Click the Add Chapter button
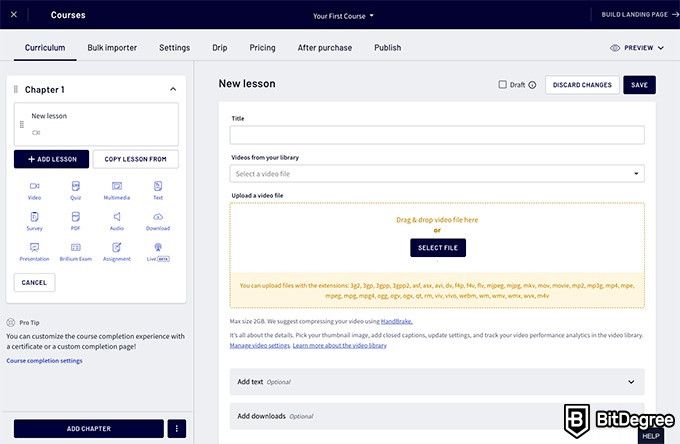This screenshot has width=680, height=444. [88, 428]
